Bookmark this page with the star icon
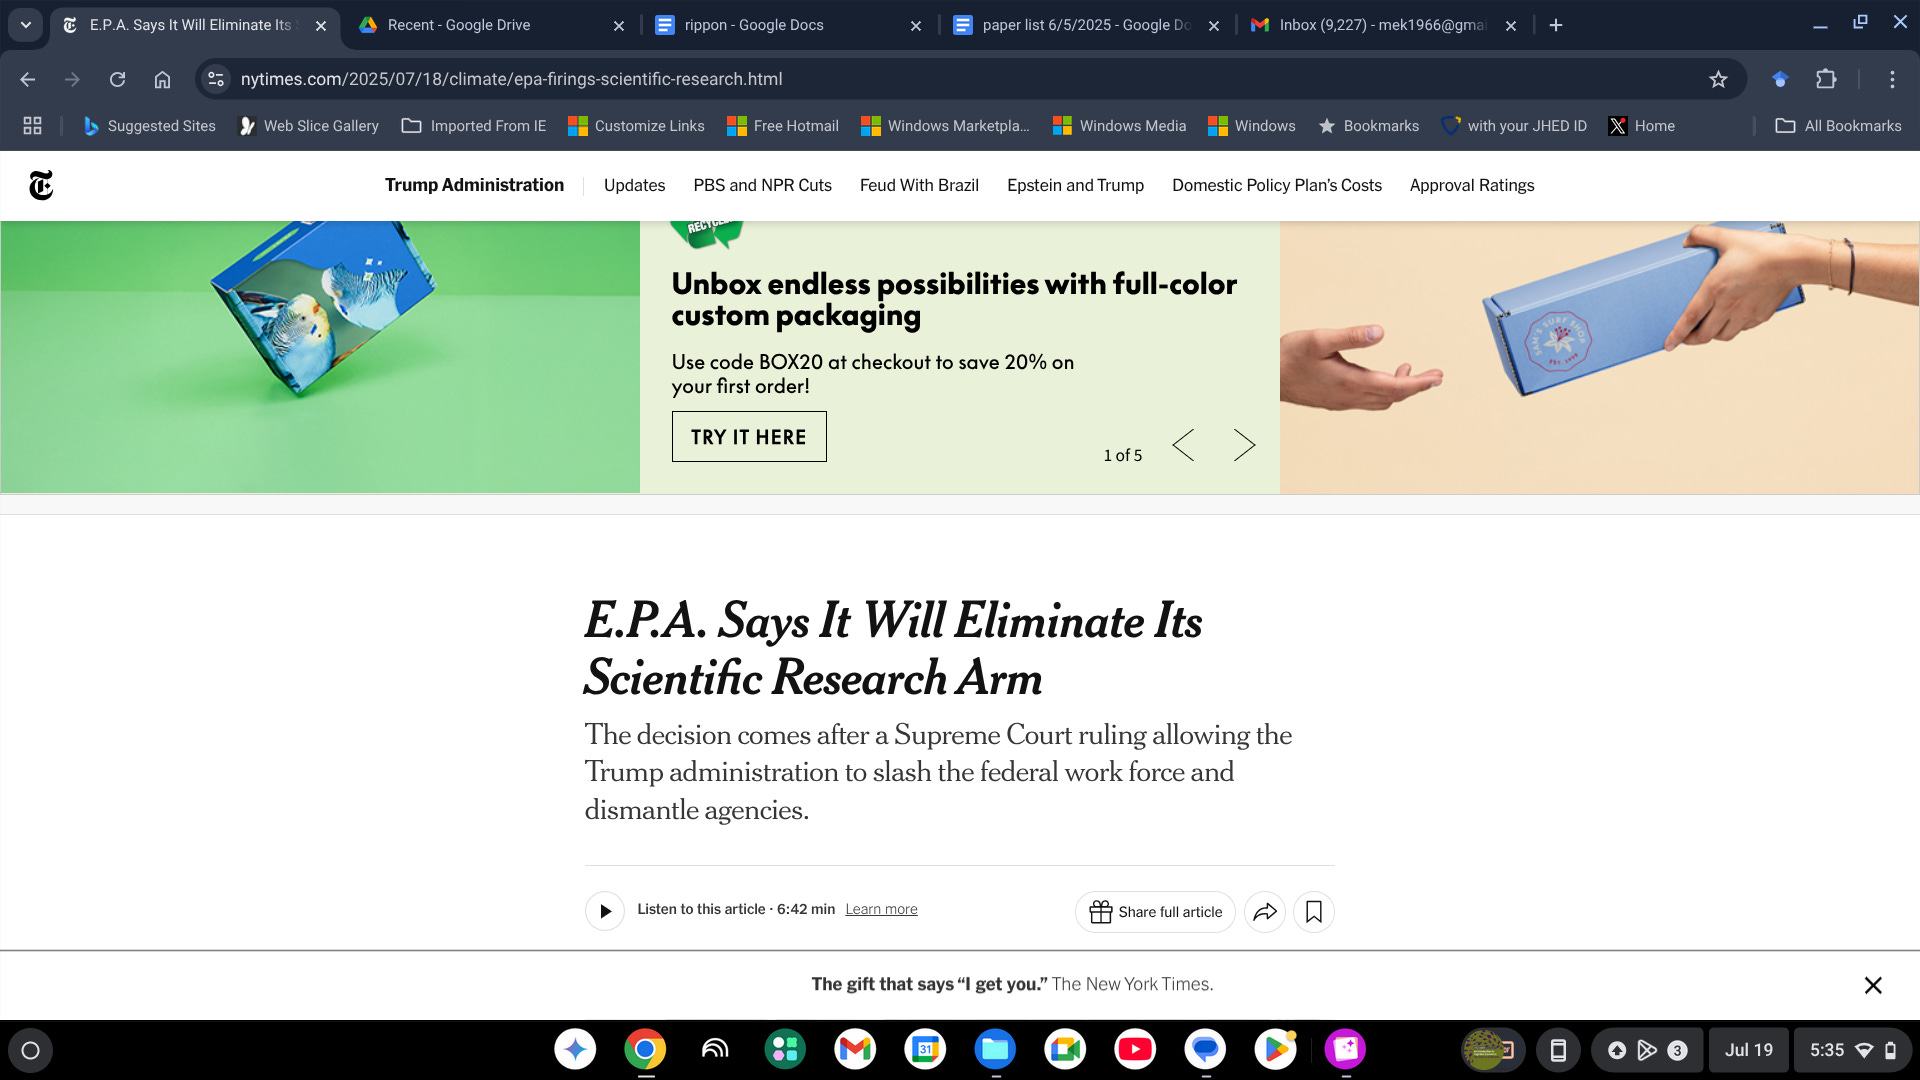1920x1080 pixels. pos(1718,79)
